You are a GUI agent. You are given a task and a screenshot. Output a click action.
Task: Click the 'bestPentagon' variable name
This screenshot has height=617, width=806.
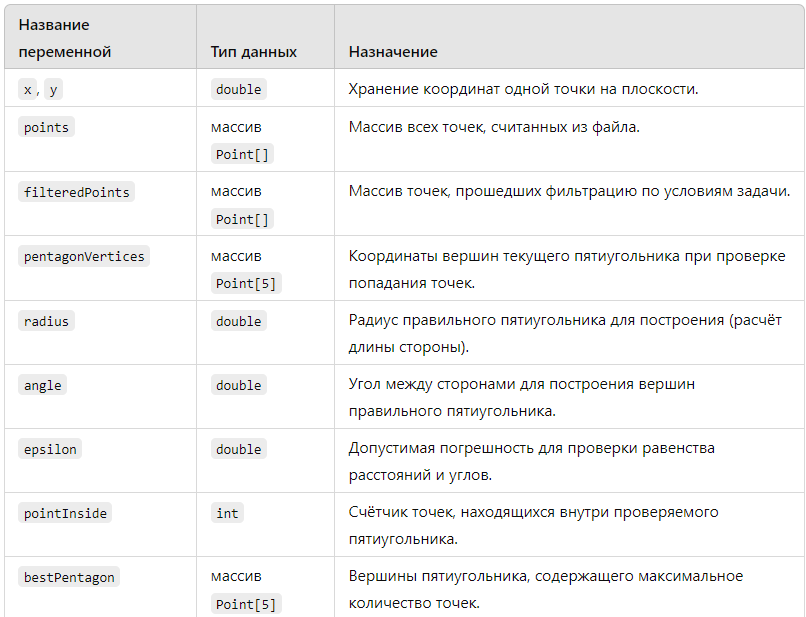pos(69,577)
